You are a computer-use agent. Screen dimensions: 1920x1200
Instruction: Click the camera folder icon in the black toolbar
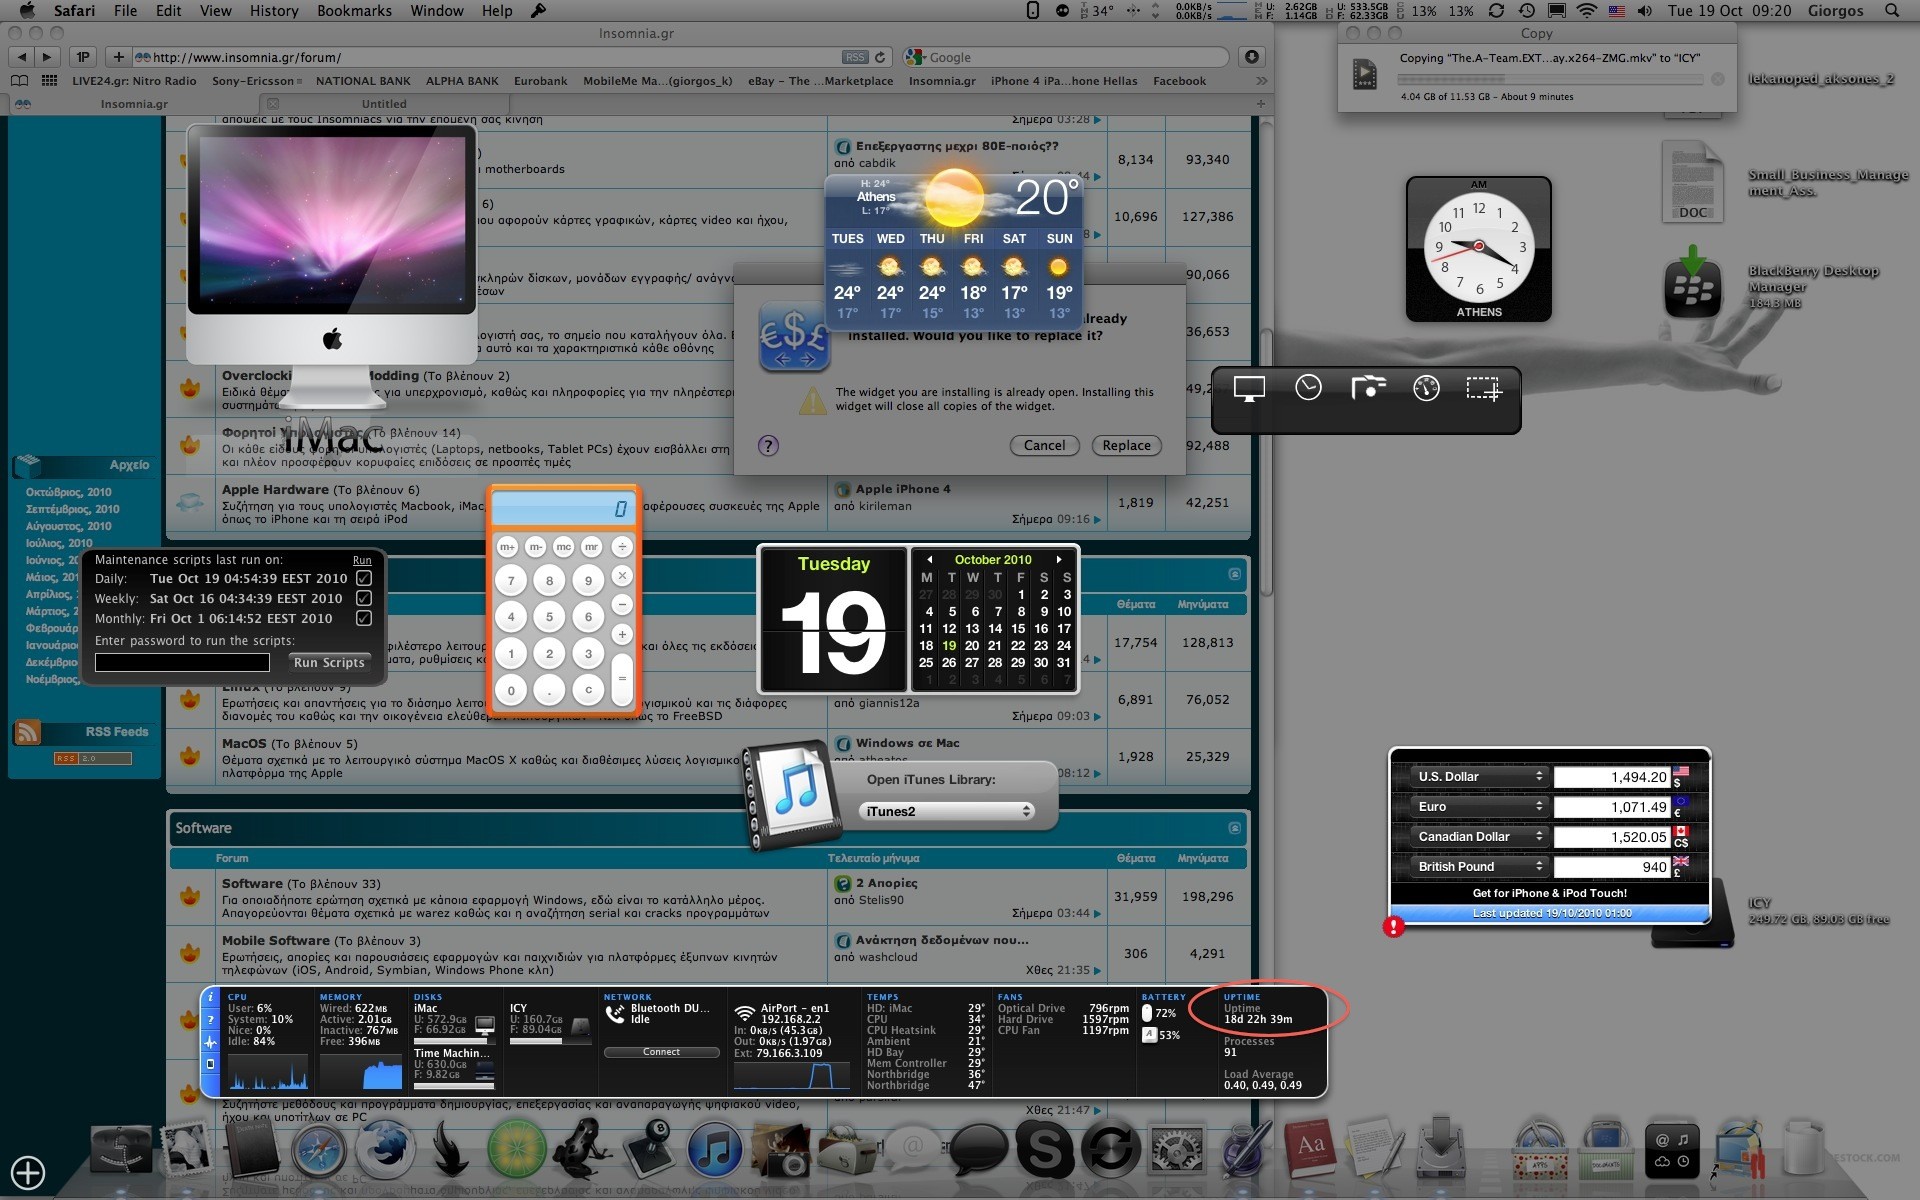coord(1368,388)
